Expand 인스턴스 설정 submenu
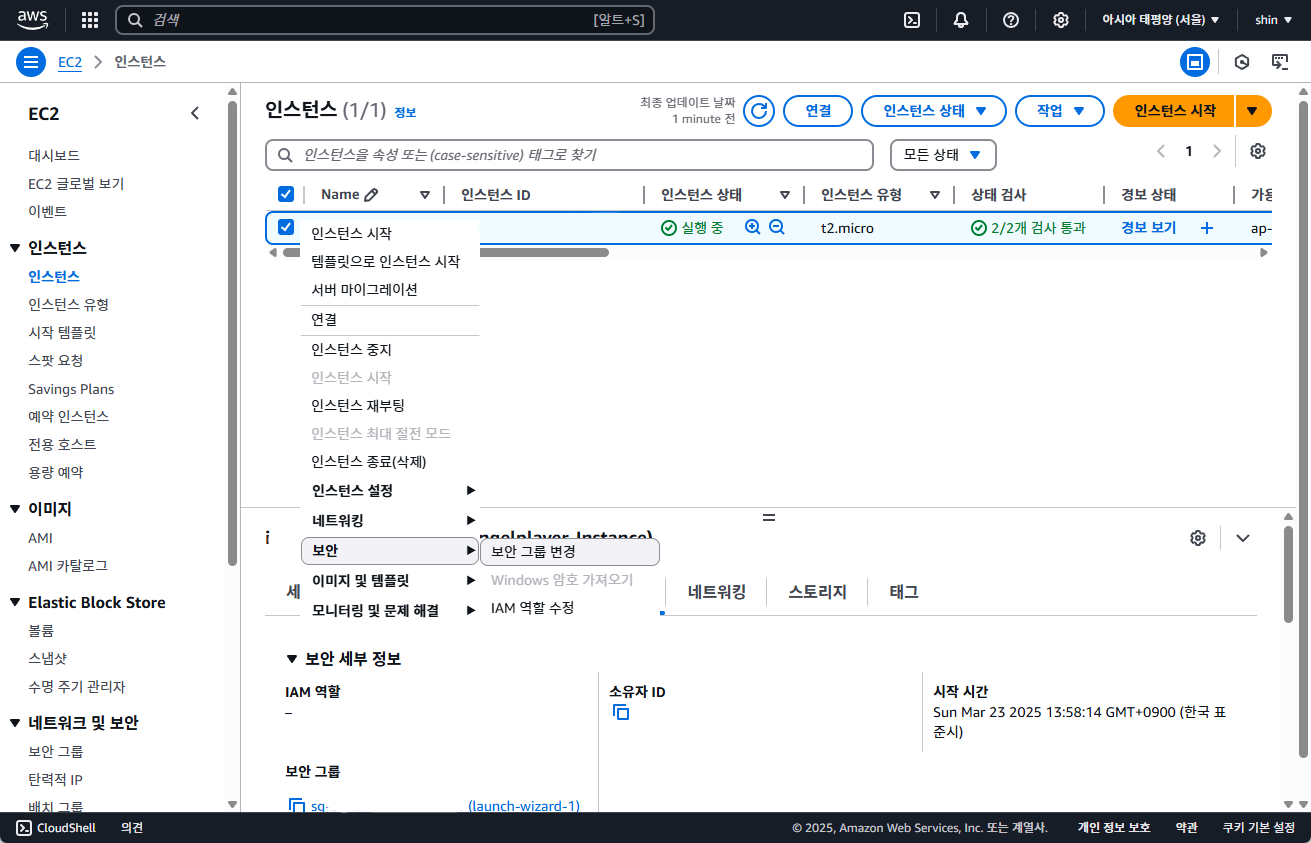1311x843 pixels. pyautogui.click(x=389, y=491)
